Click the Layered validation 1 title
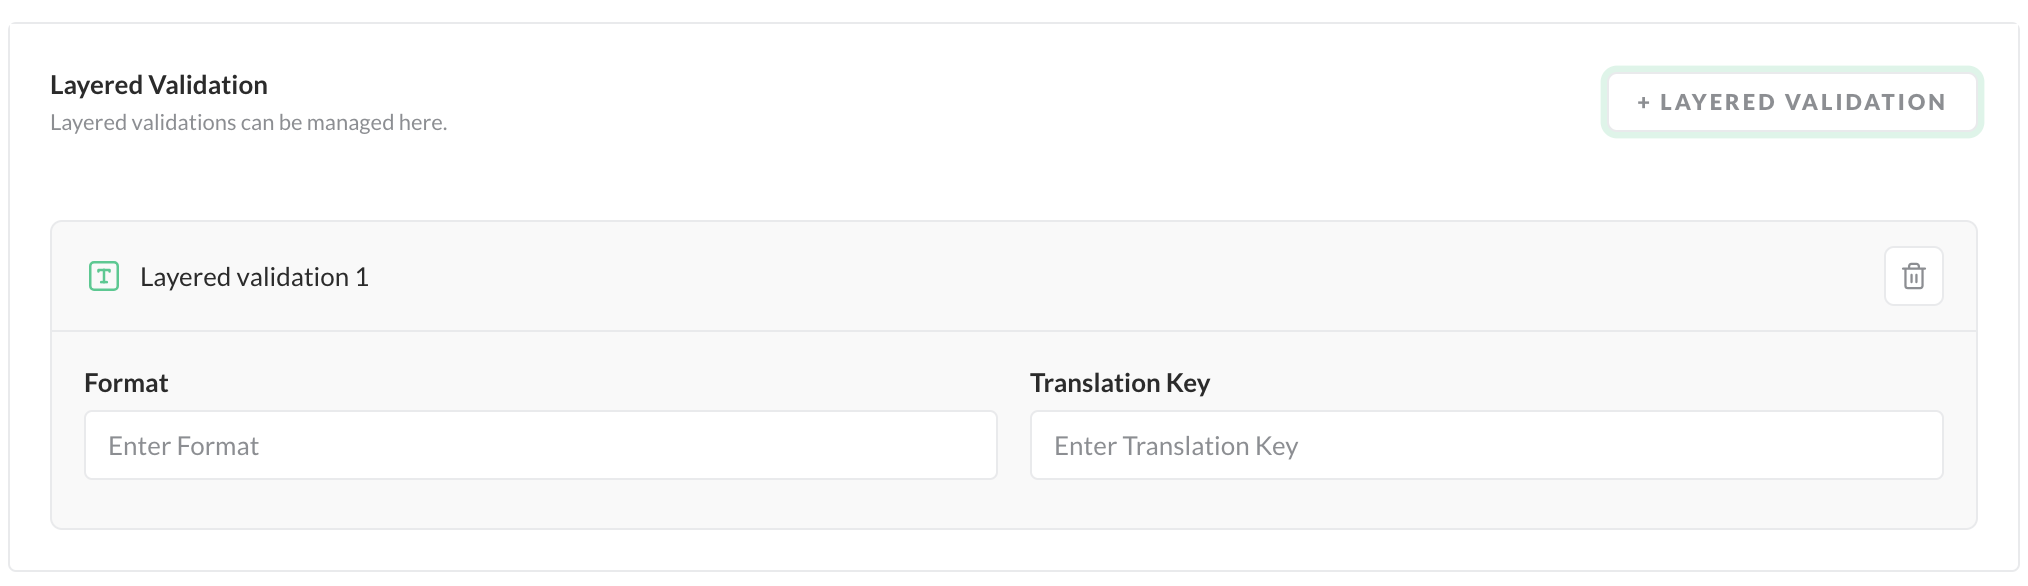The image size is (2028, 586). pyautogui.click(x=254, y=277)
